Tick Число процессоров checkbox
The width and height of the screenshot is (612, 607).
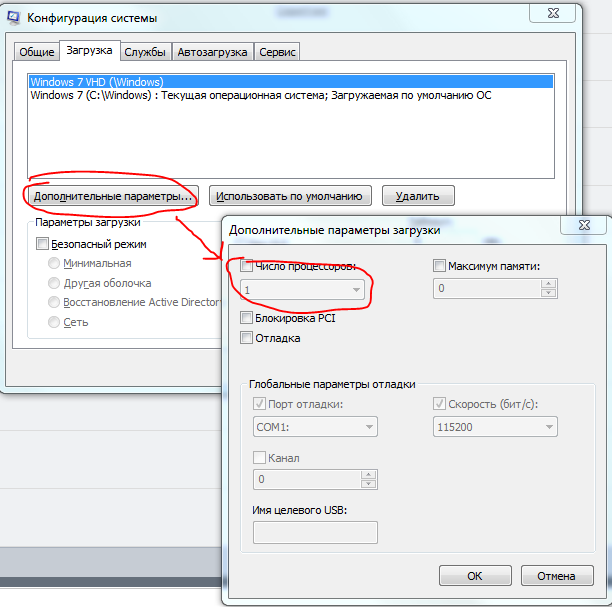click(246, 266)
